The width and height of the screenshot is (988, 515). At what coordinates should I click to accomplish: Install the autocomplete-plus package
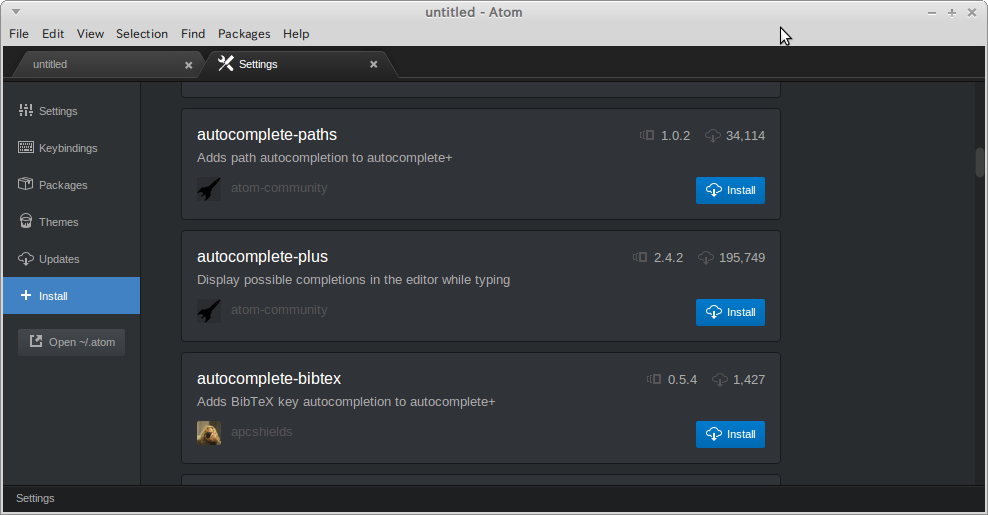[x=730, y=313]
